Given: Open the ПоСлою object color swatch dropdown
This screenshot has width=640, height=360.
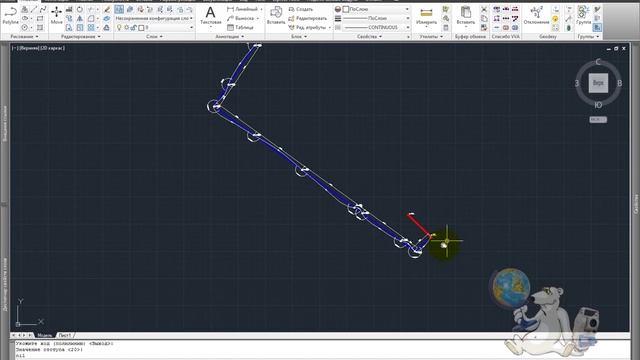Looking at the screenshot, I should (376, 9).
